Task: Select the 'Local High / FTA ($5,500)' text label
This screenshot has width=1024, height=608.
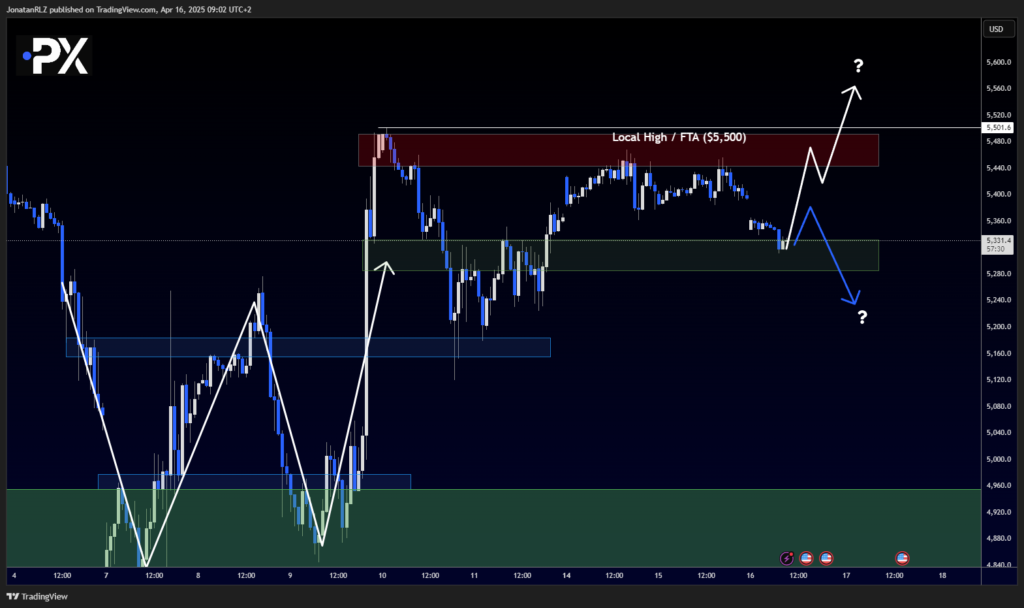Action: point(679,137)
